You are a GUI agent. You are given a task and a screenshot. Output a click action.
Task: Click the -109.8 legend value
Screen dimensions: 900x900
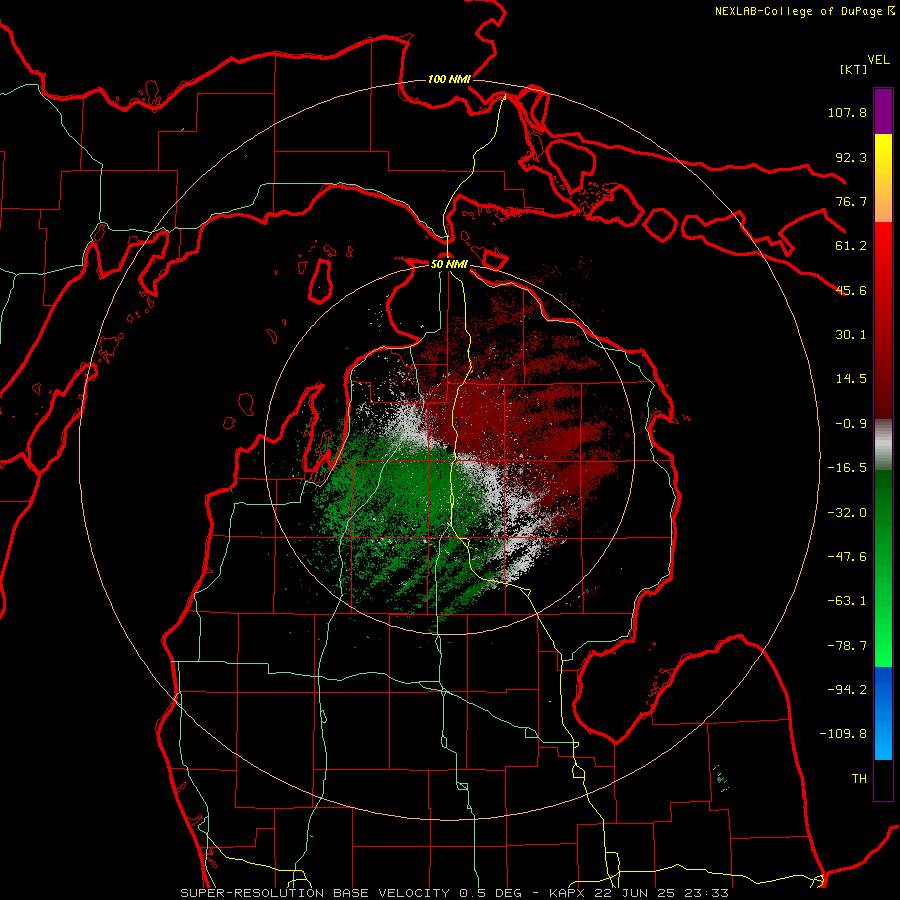[x=843, y=734]
